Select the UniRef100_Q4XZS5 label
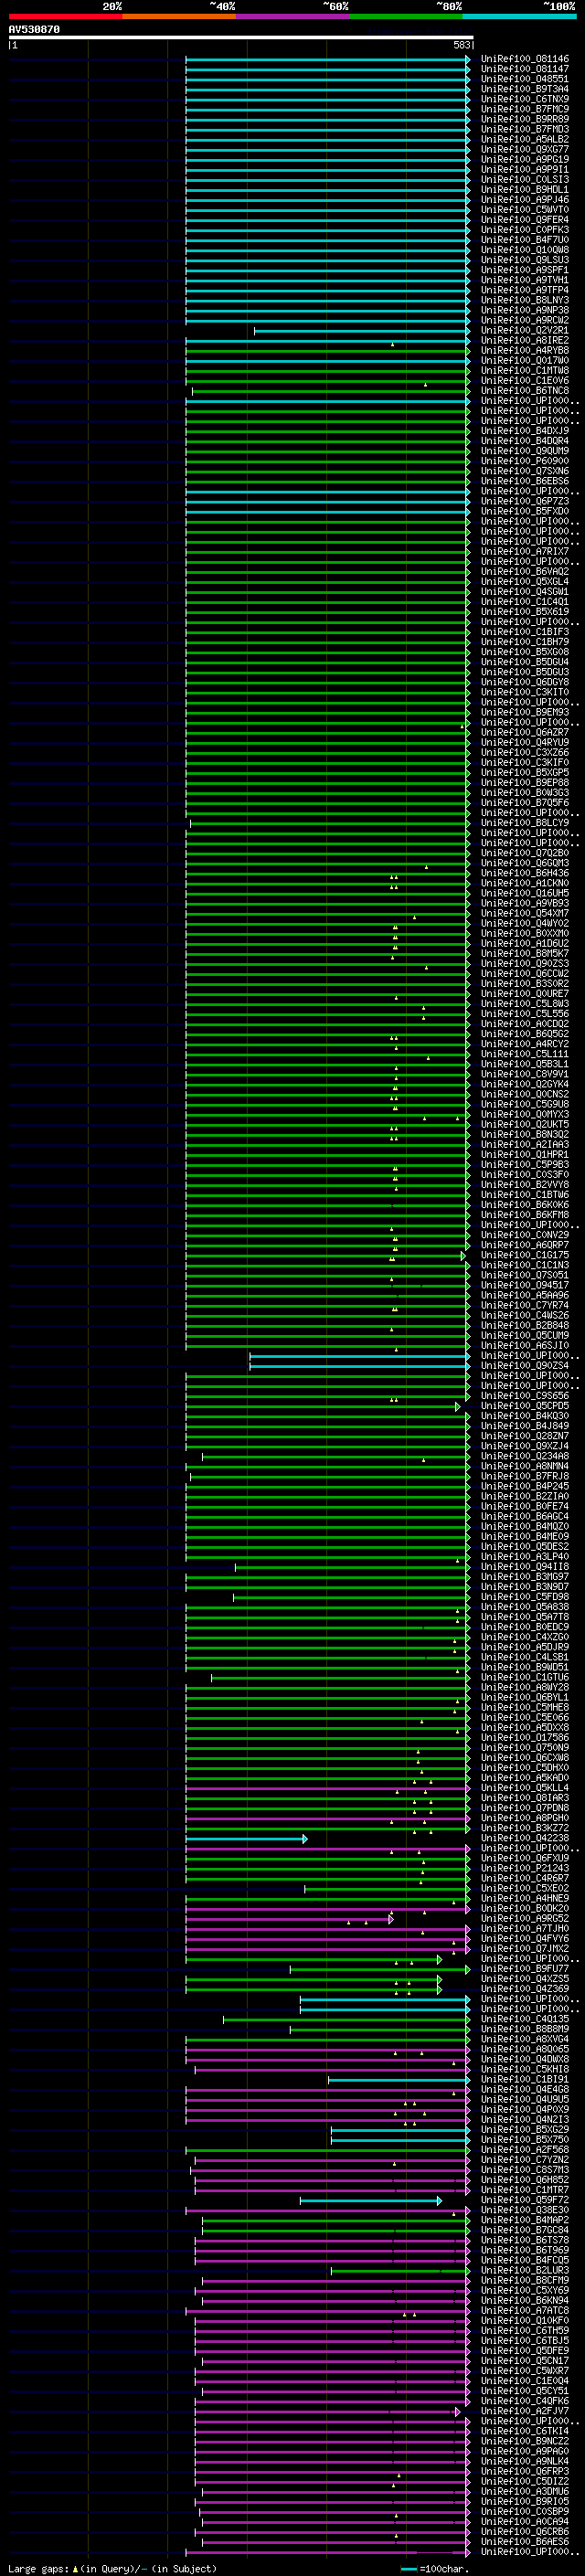This screenshot has height=2576, width=585. [x=525, y=1979]
